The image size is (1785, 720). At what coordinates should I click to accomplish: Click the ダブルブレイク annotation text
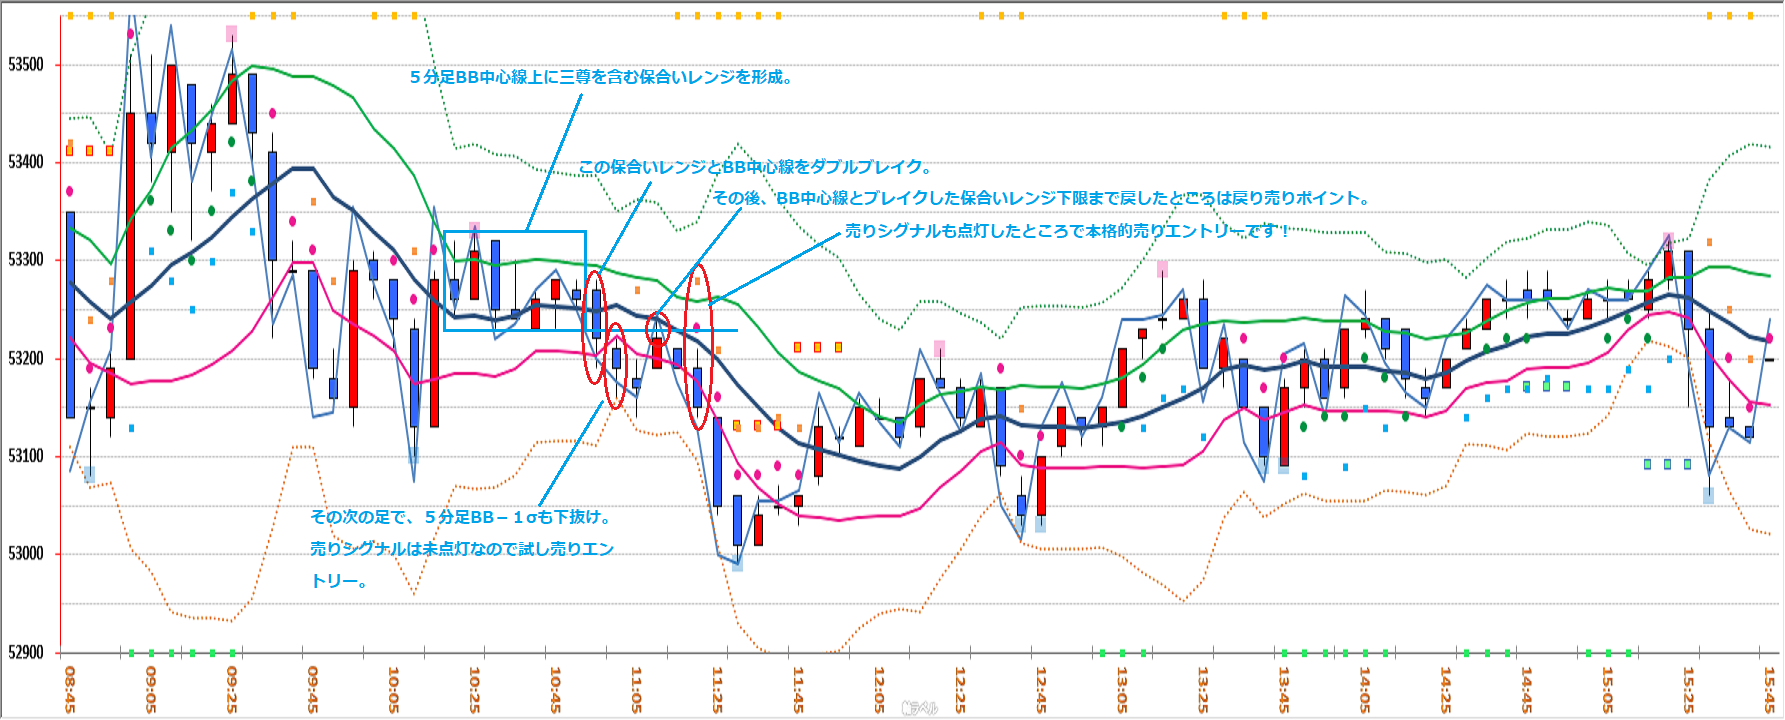point(755,167)
